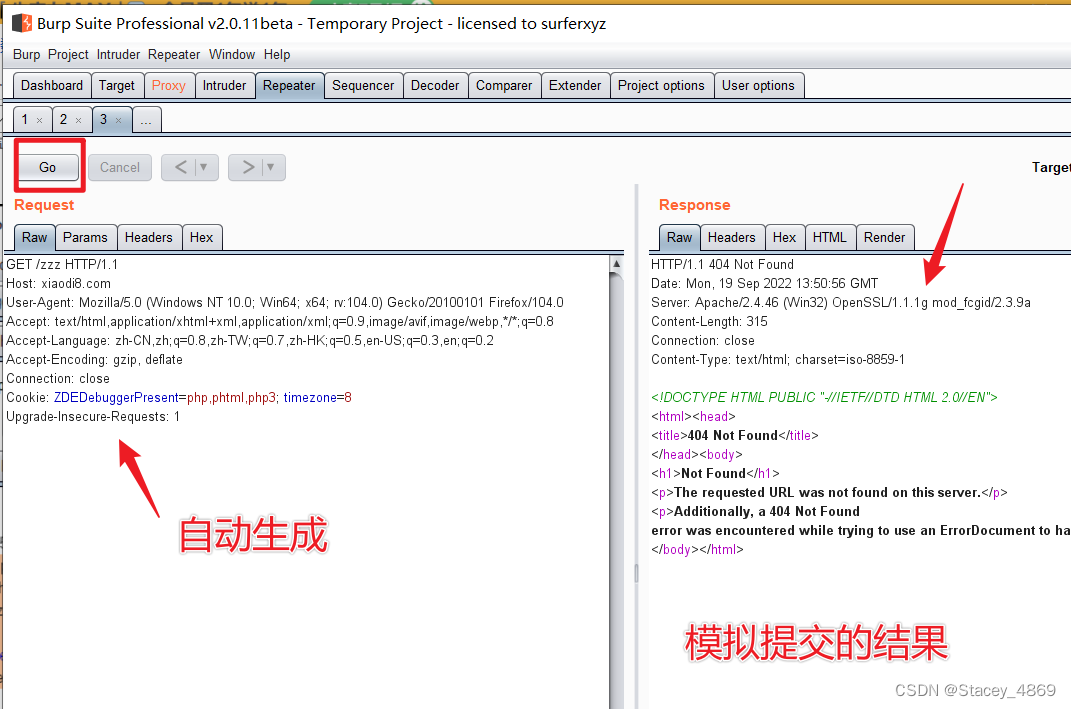Select the request Raw view tab

coord(34,238)
